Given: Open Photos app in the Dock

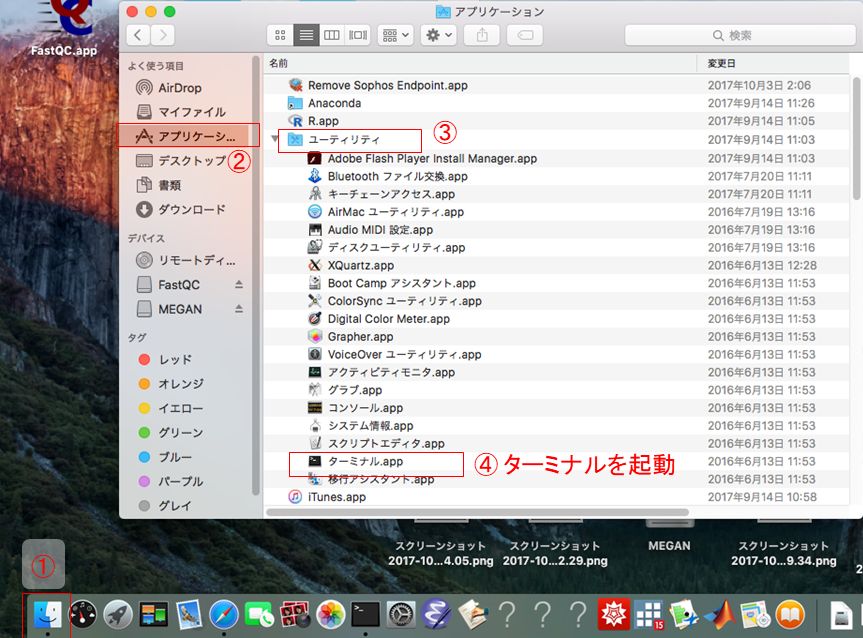Looking at the screenshot, I should click(330, 614).
